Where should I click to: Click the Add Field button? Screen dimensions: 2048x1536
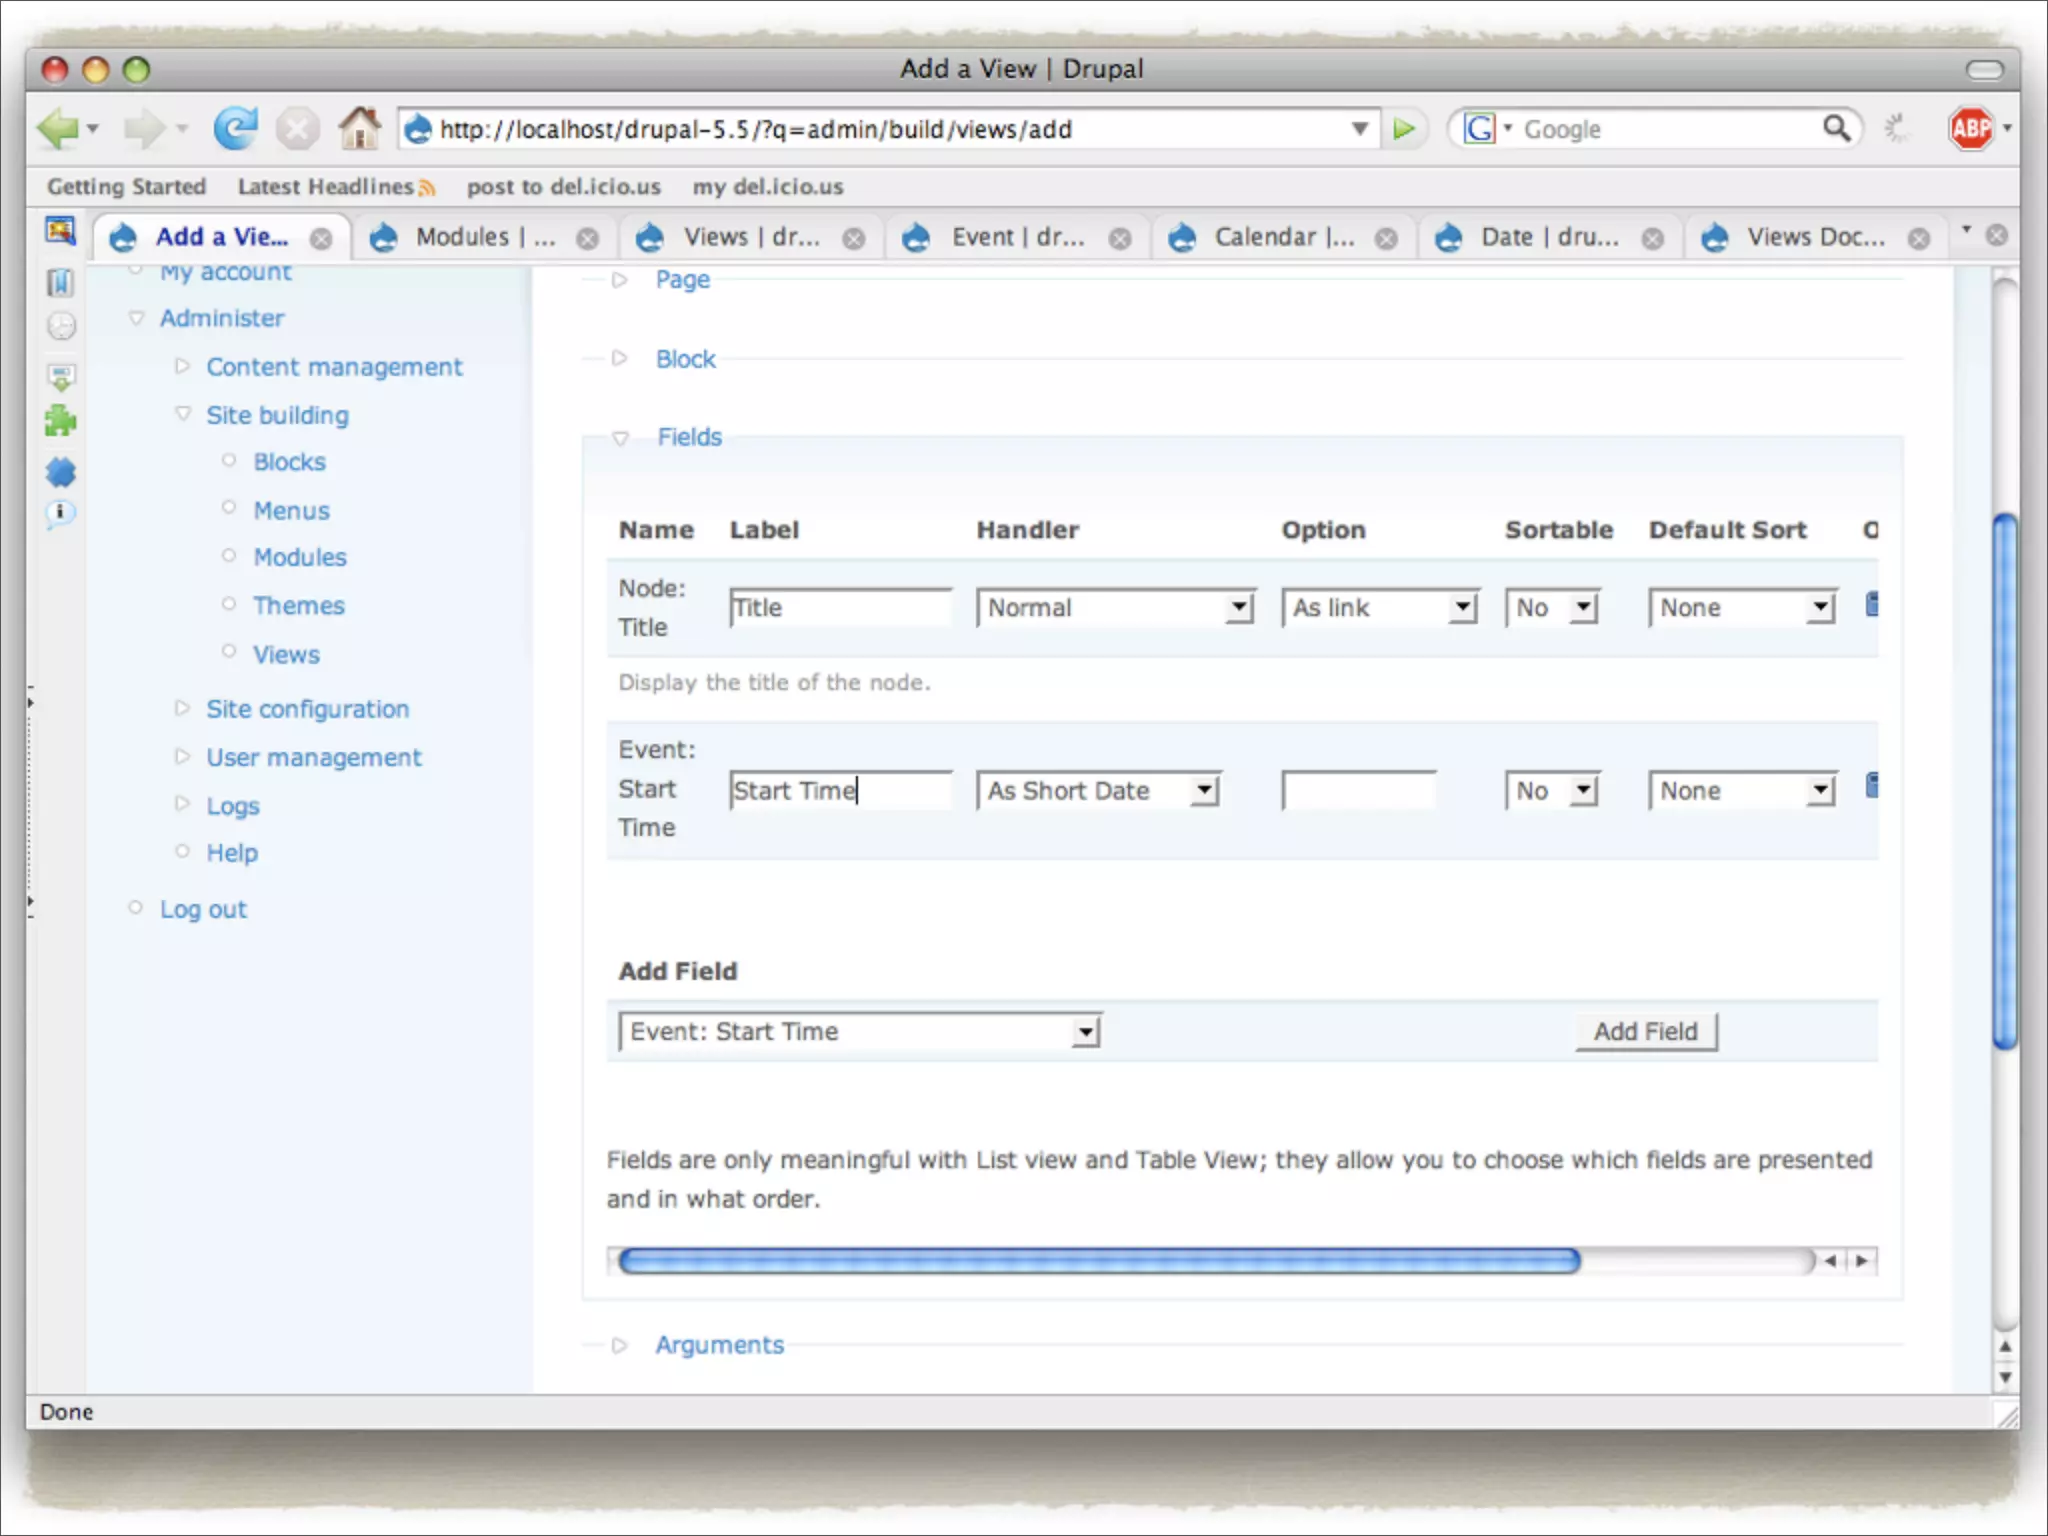pos(1645,1031)
